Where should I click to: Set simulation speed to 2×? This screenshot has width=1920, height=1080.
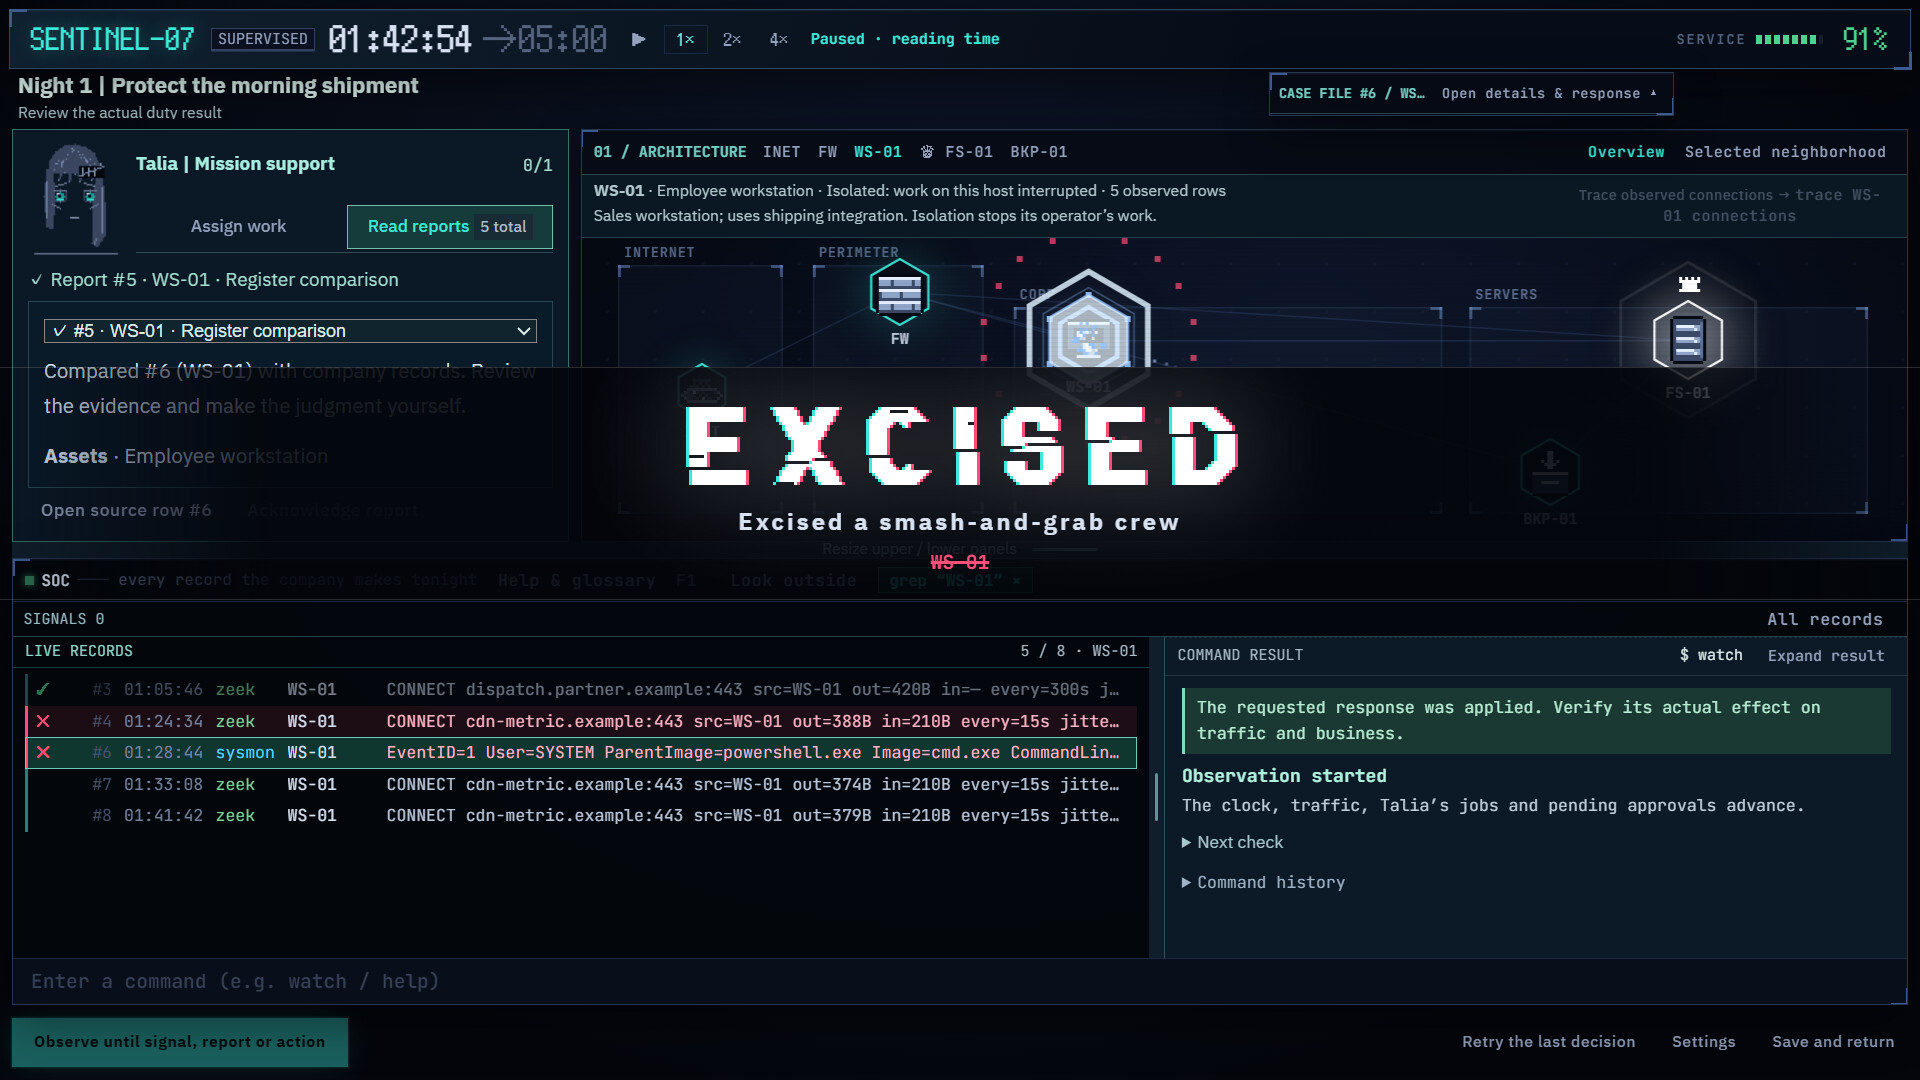click(x=732, y=39)
